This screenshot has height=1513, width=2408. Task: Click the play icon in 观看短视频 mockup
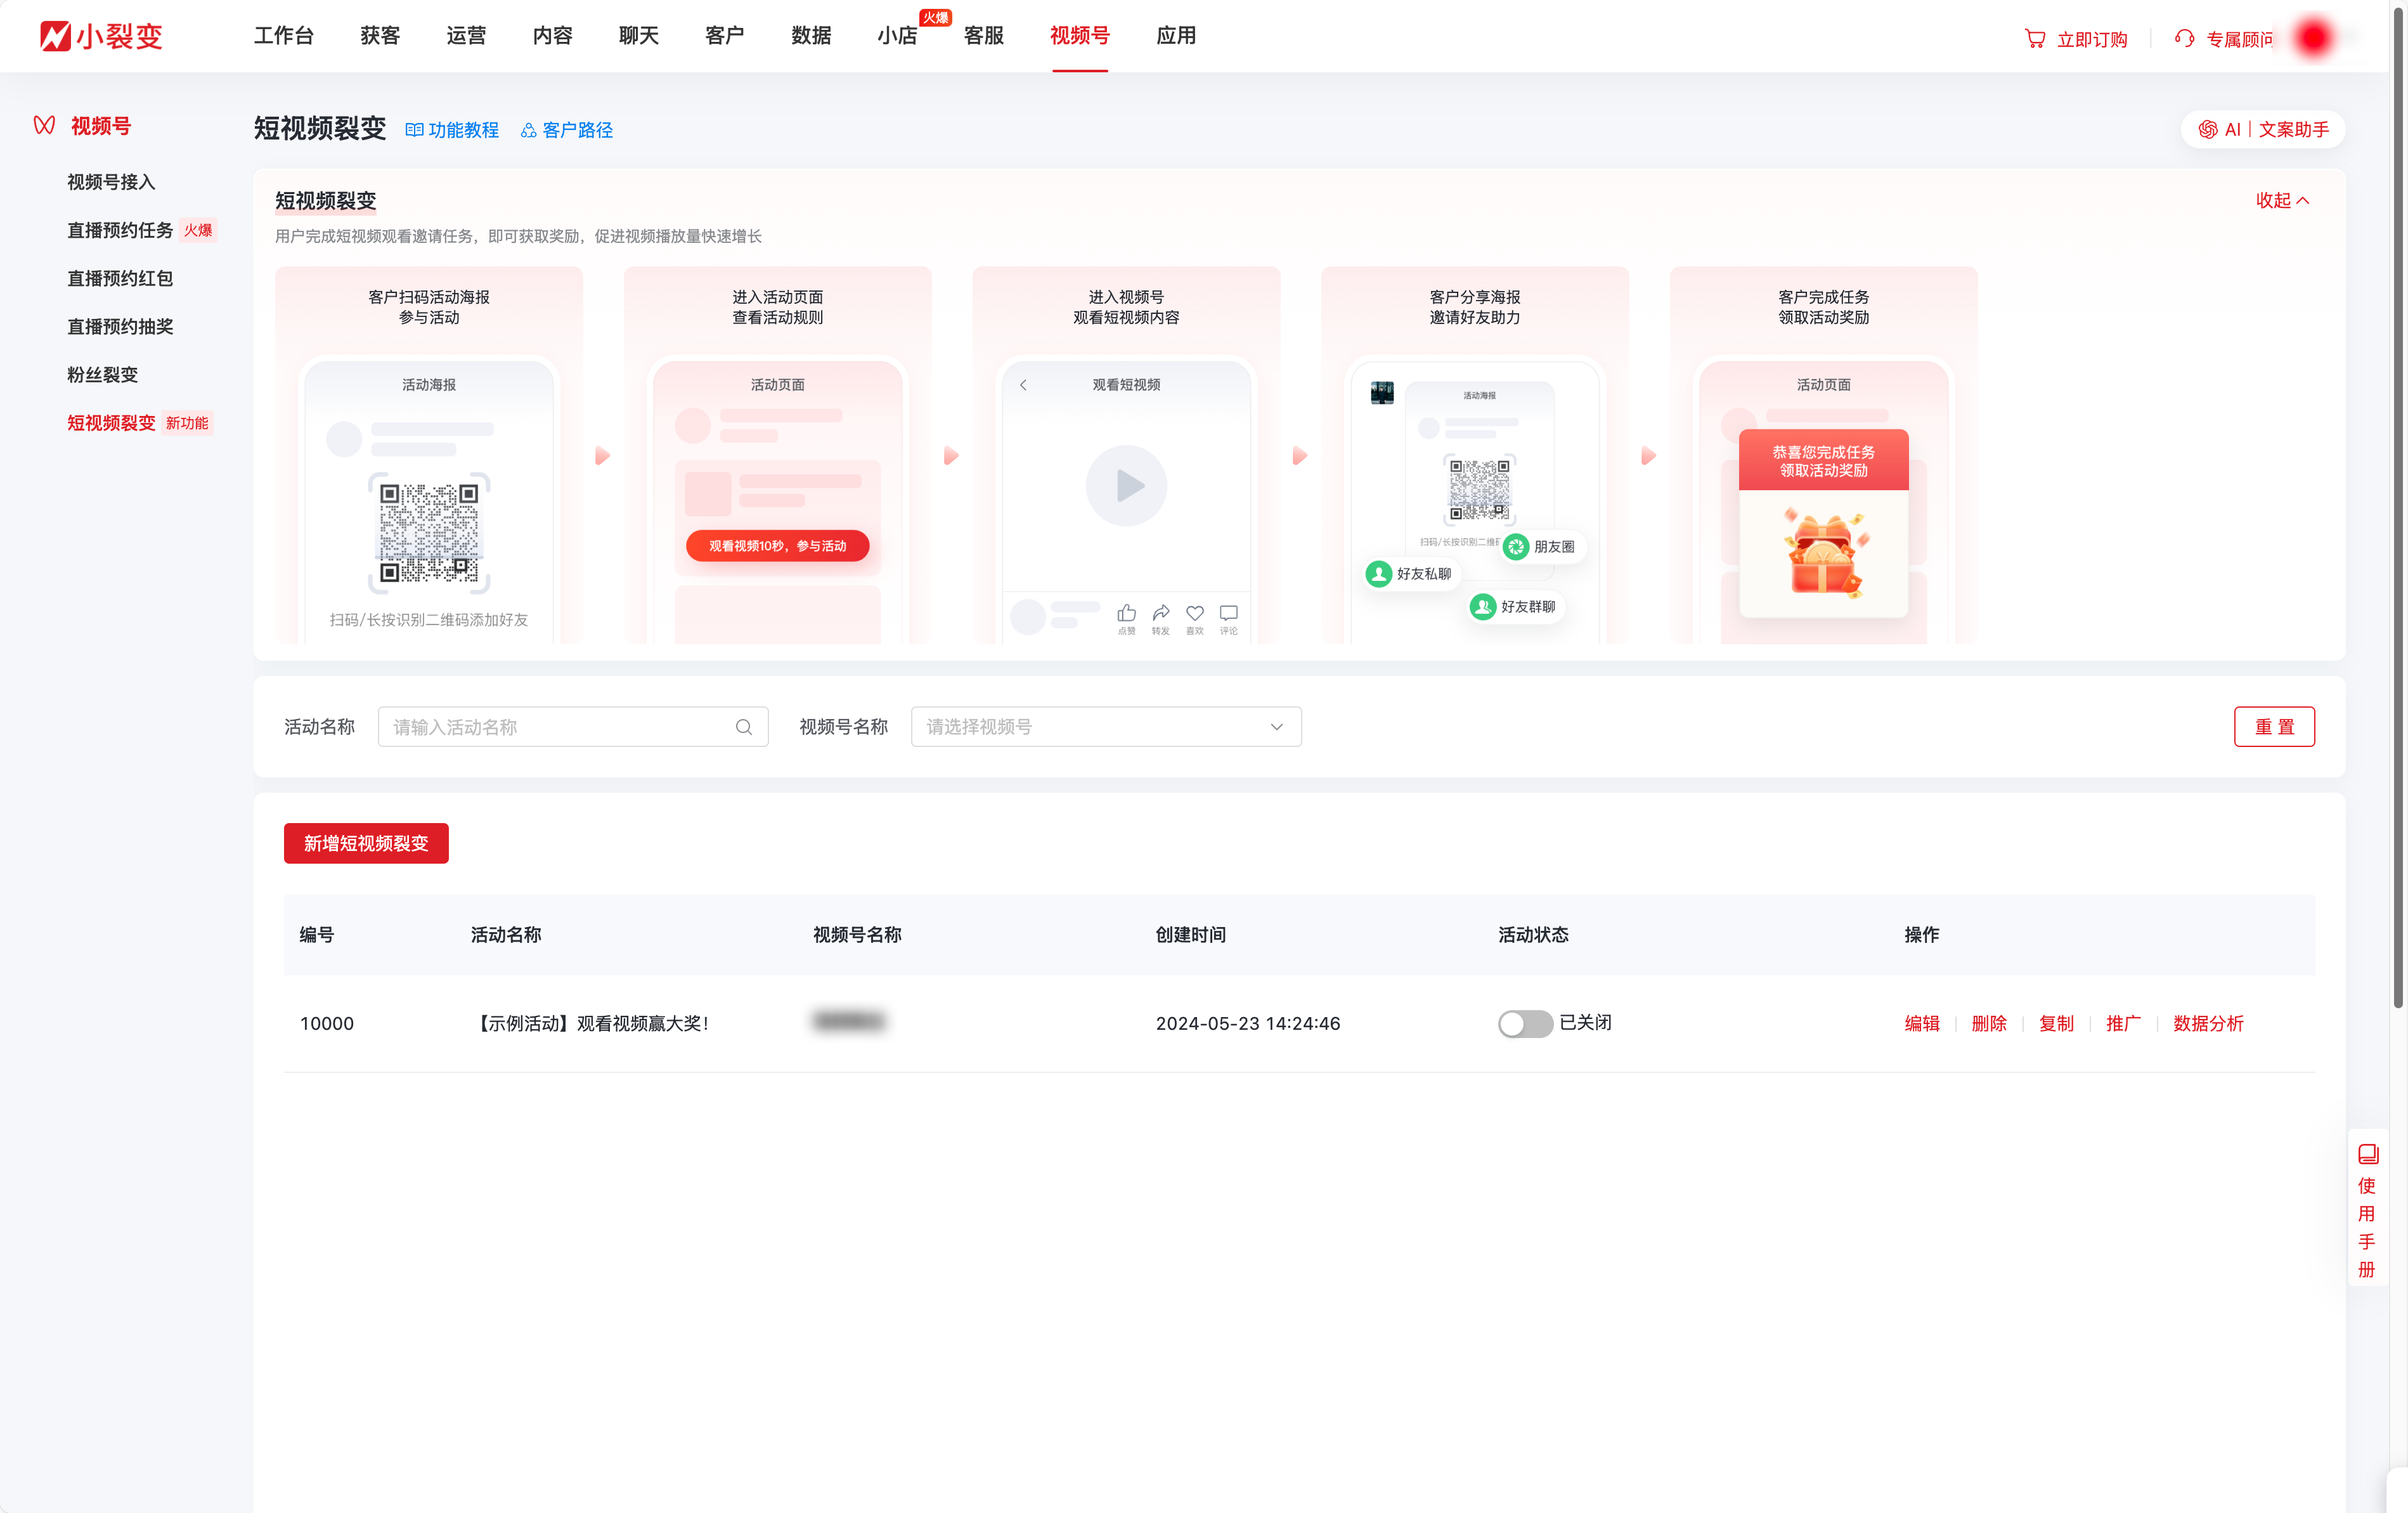tap(1127, 486)
